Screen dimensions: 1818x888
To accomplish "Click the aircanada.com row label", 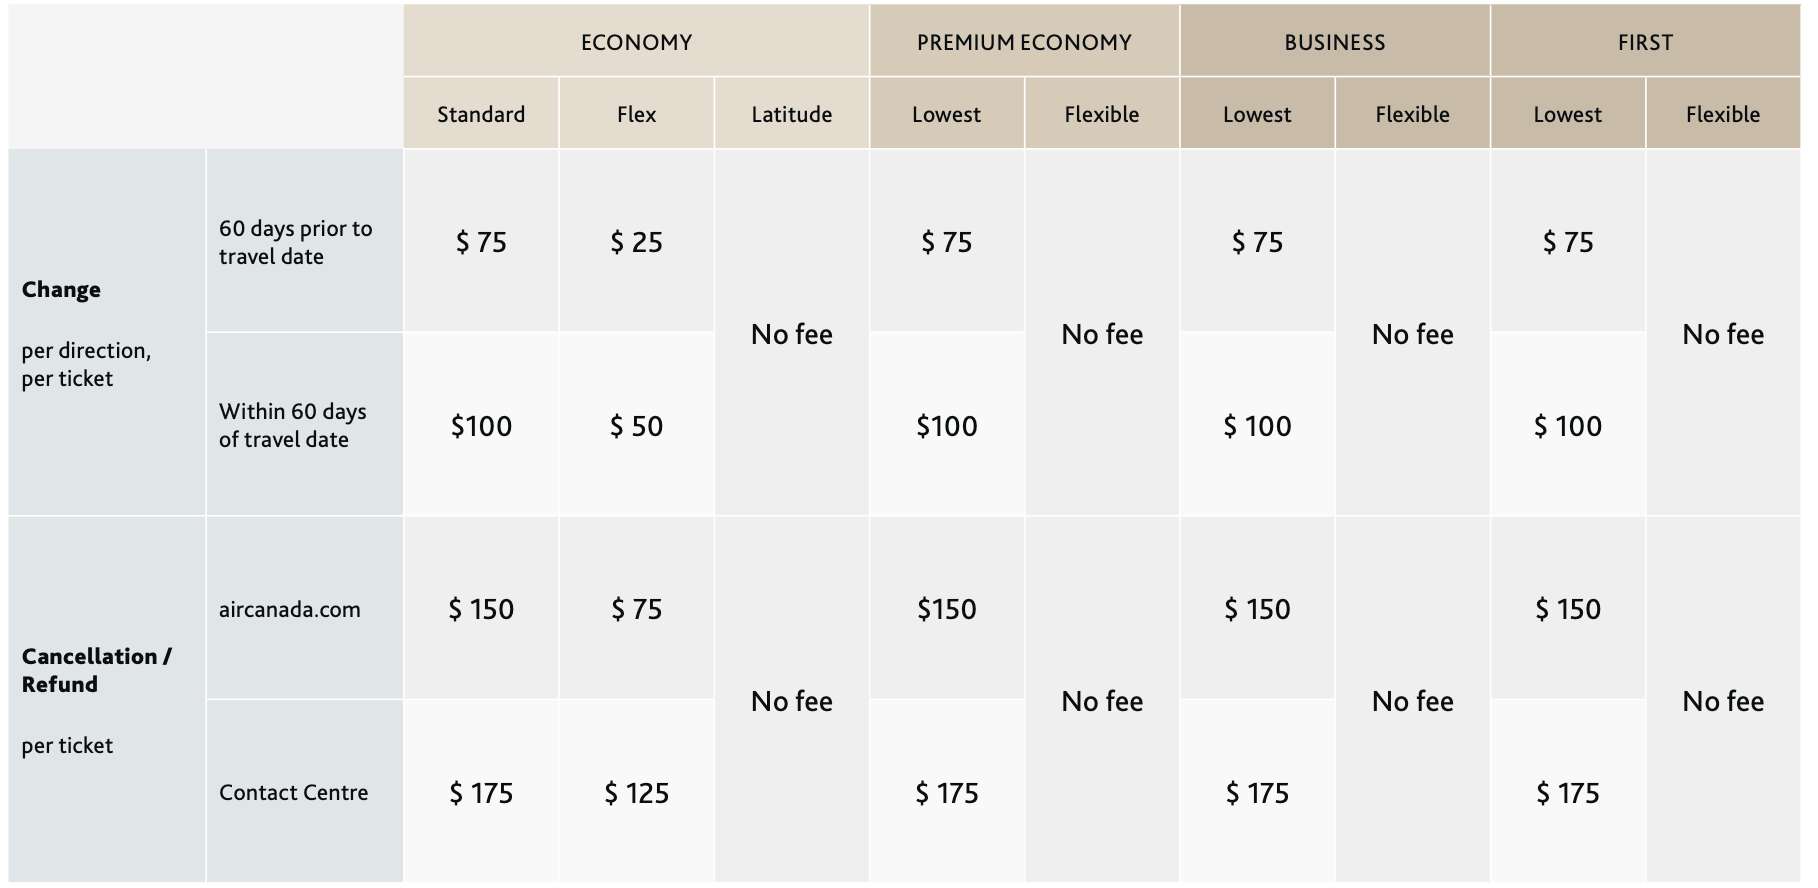I will [x=290, y=609].
